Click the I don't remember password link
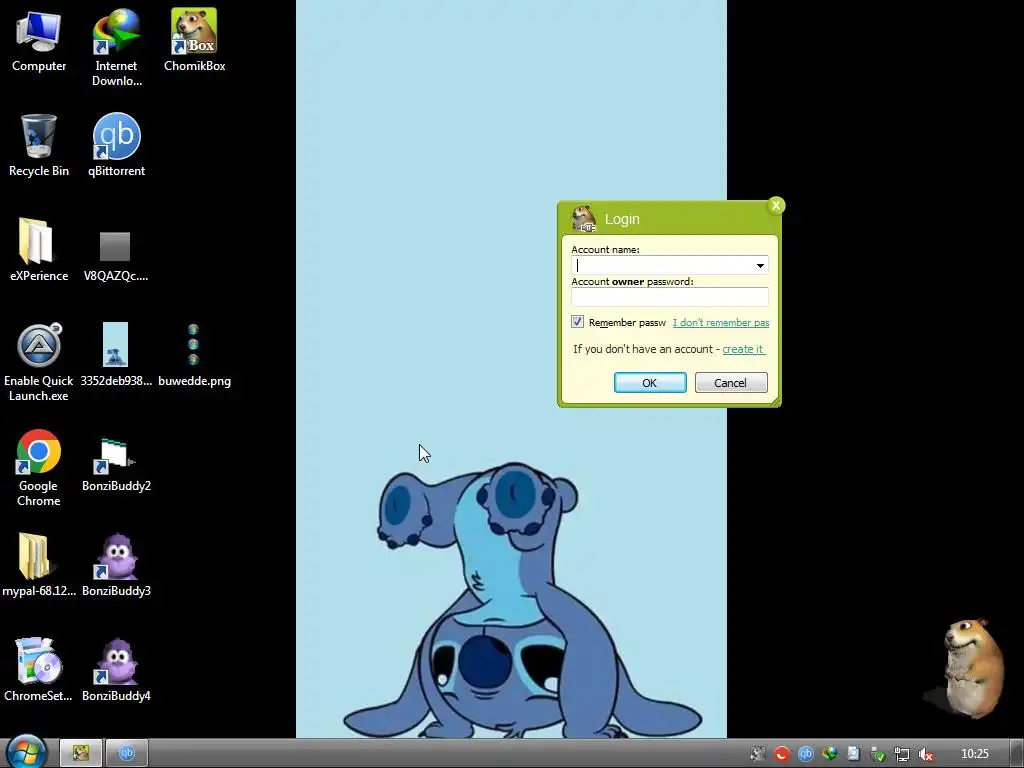 pyautogui.click(x=721, y=323)
